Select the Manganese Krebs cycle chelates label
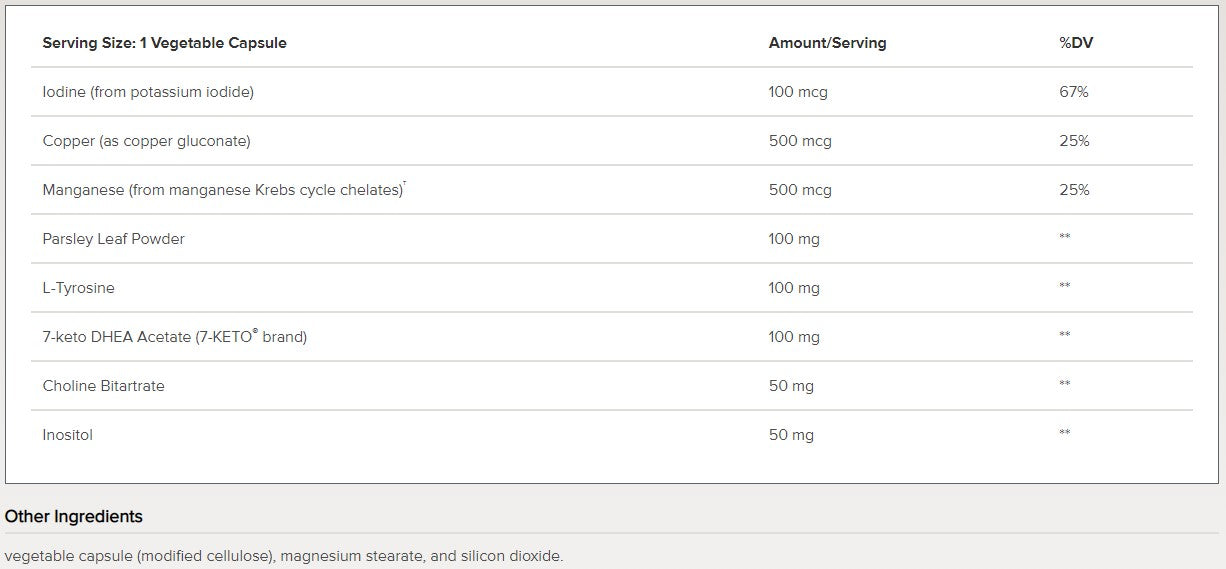 coord(222,190)
